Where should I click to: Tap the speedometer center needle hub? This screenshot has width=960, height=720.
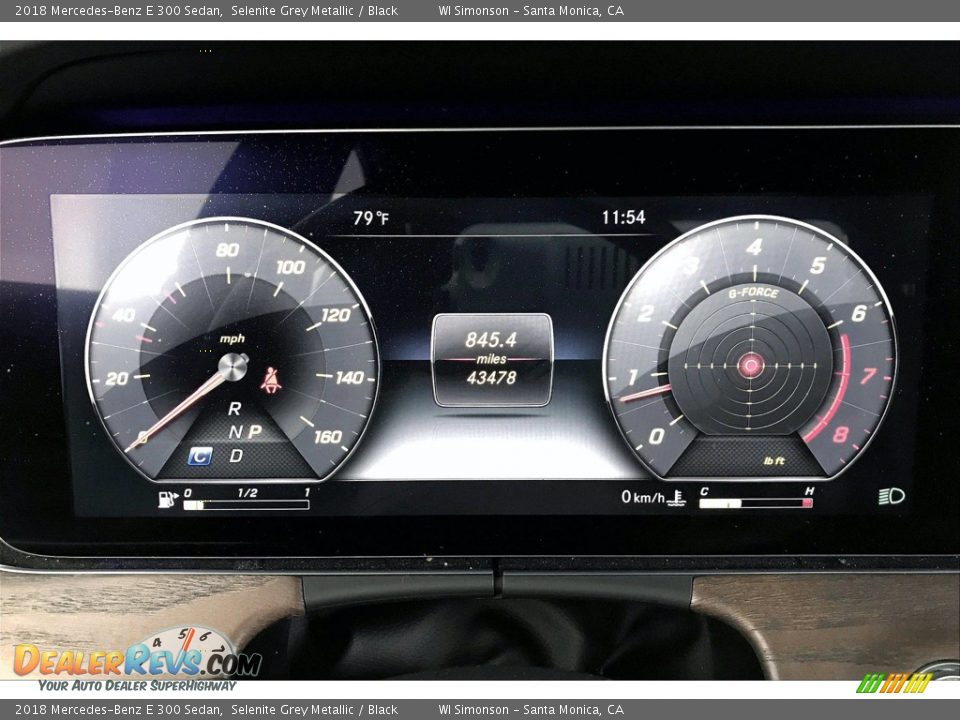(x=233, y=367)
